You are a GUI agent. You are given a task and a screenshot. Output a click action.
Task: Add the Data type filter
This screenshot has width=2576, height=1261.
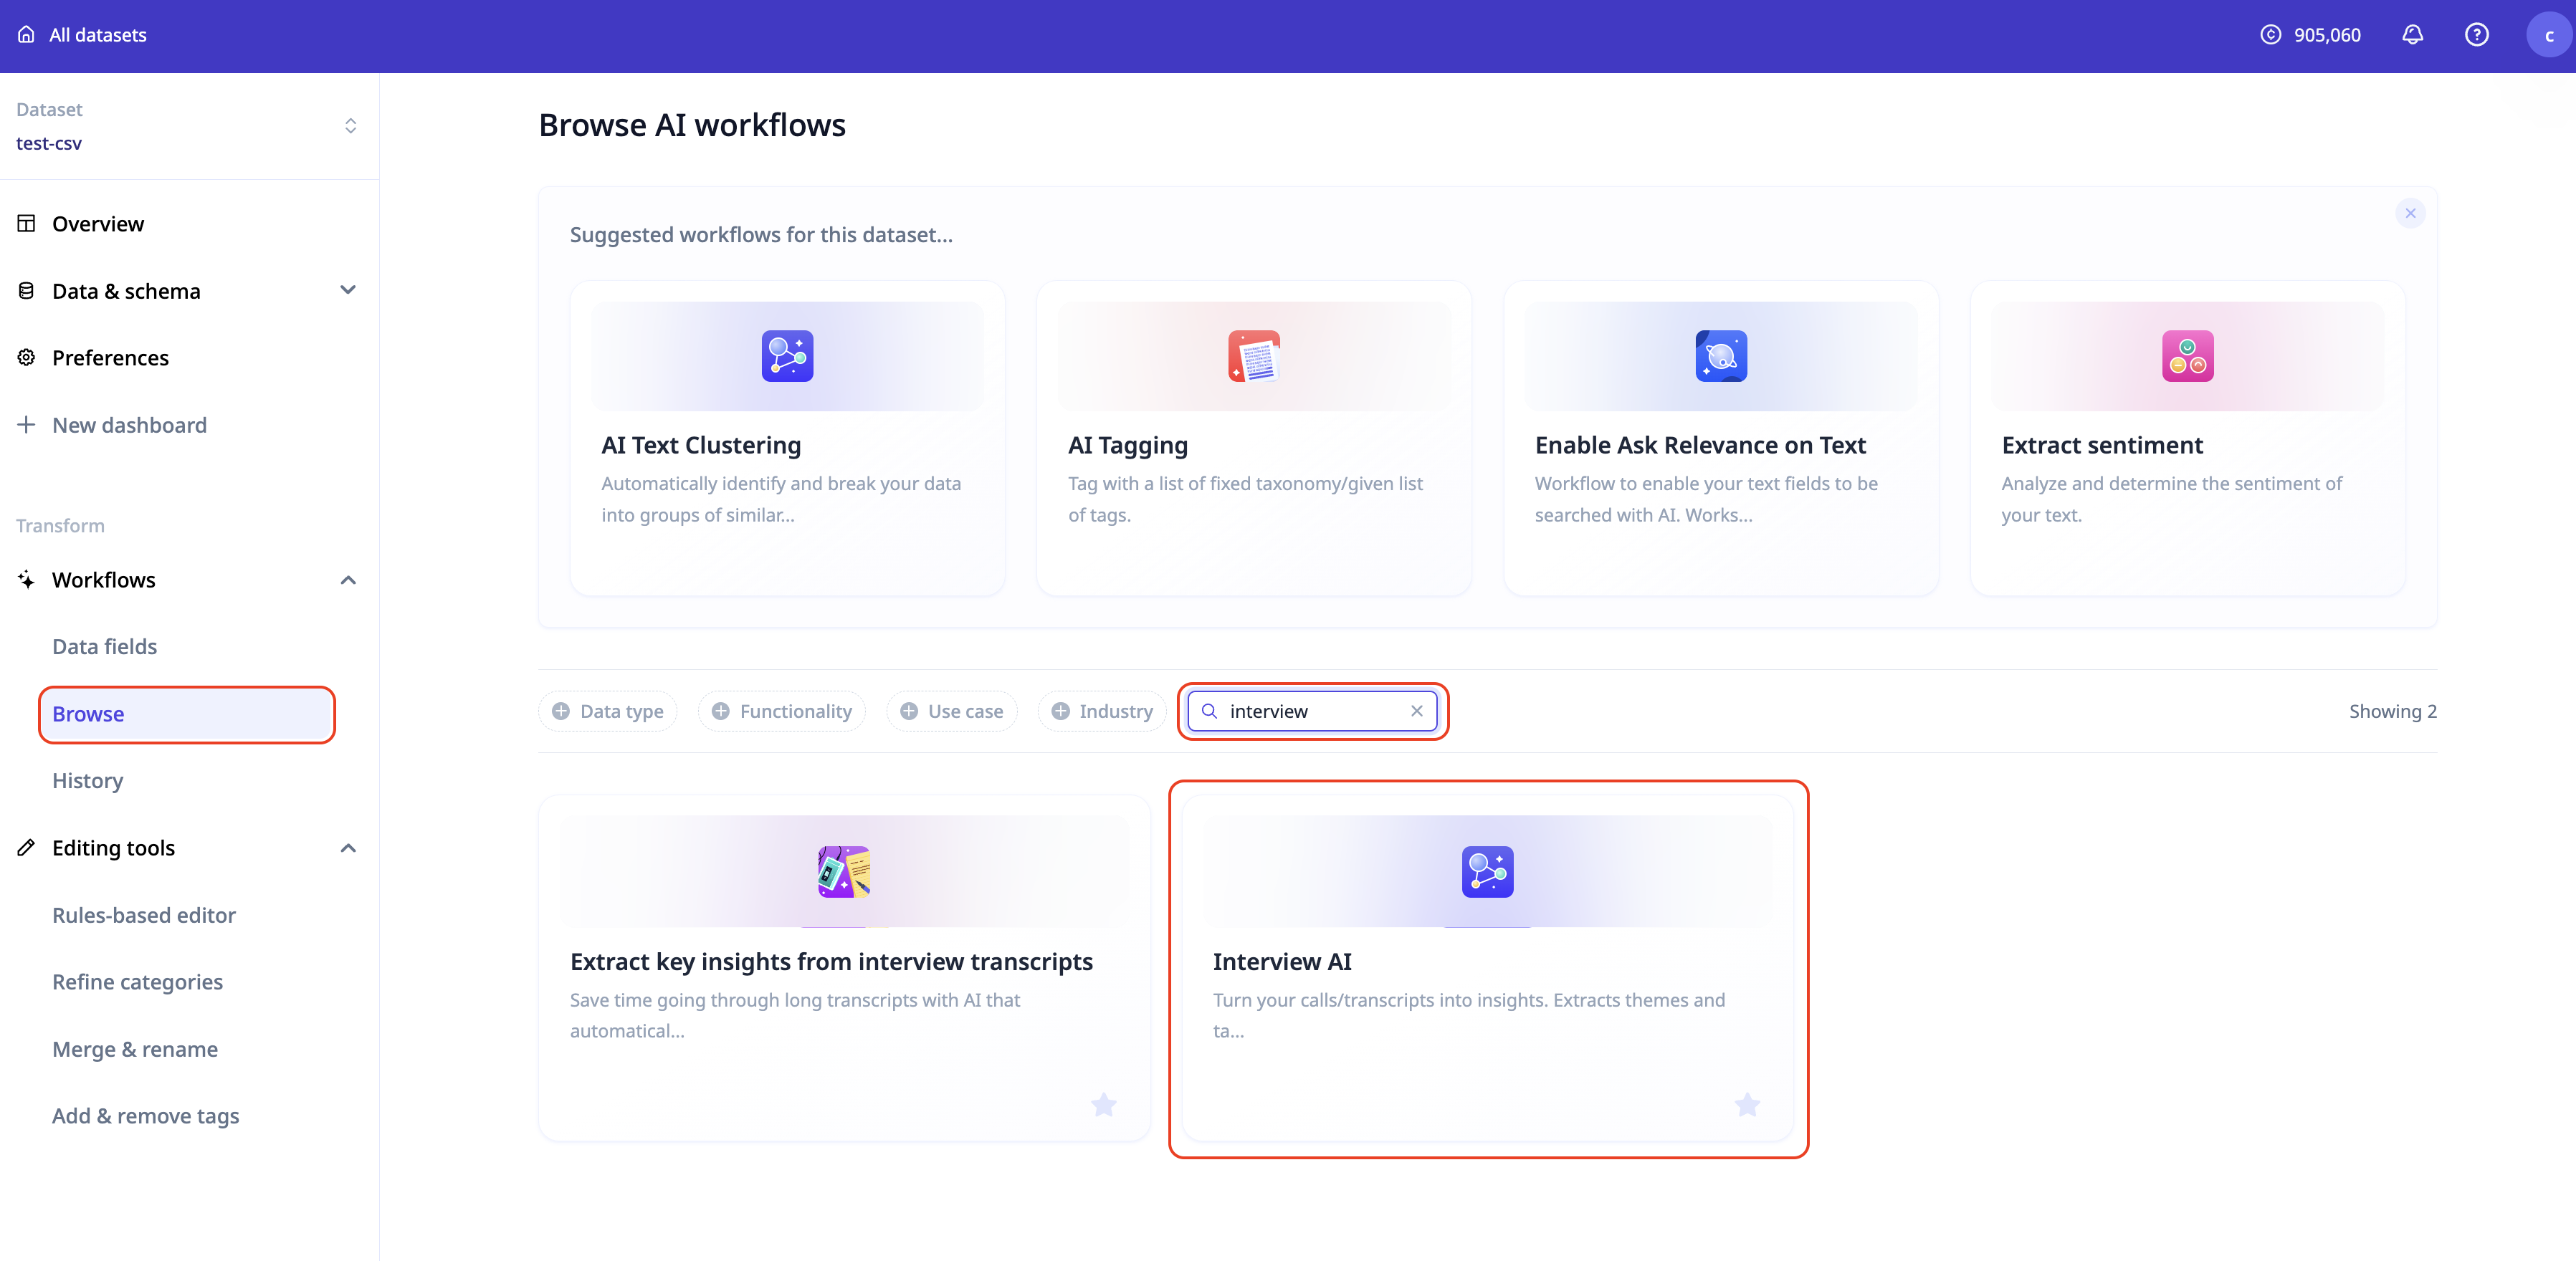pos(608,711)
